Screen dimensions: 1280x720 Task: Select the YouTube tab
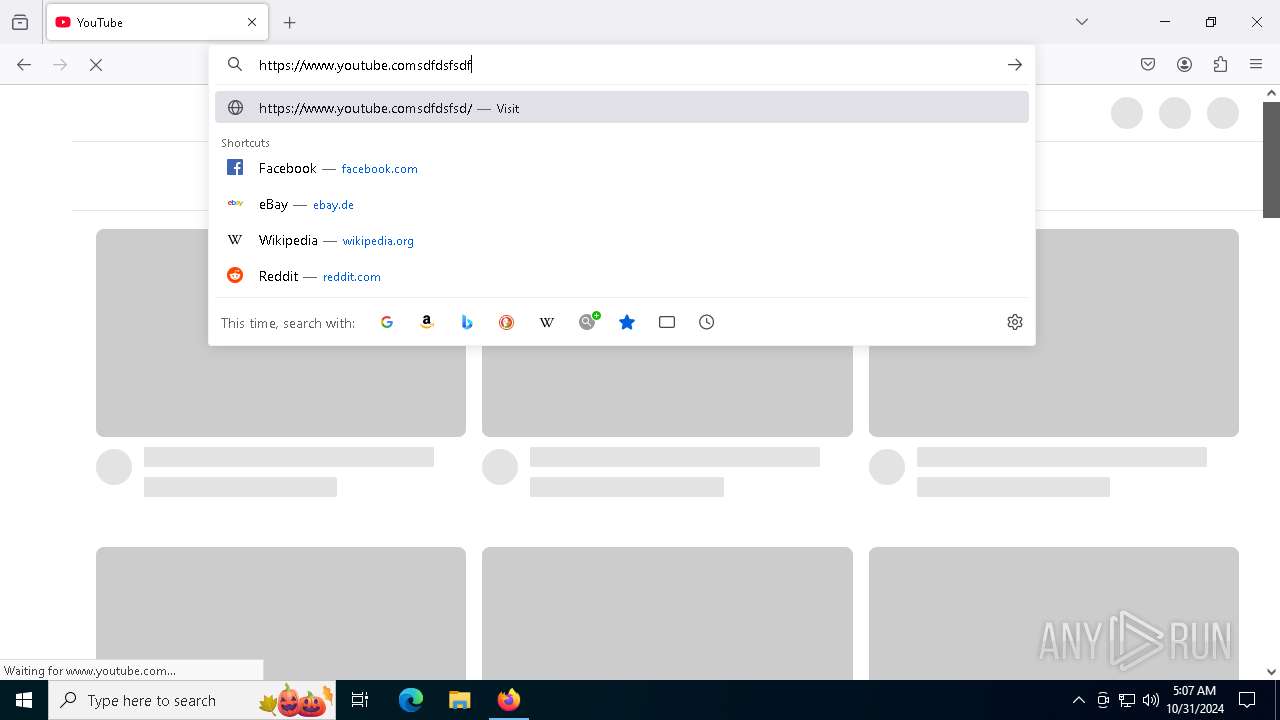(x=157, y=22)
